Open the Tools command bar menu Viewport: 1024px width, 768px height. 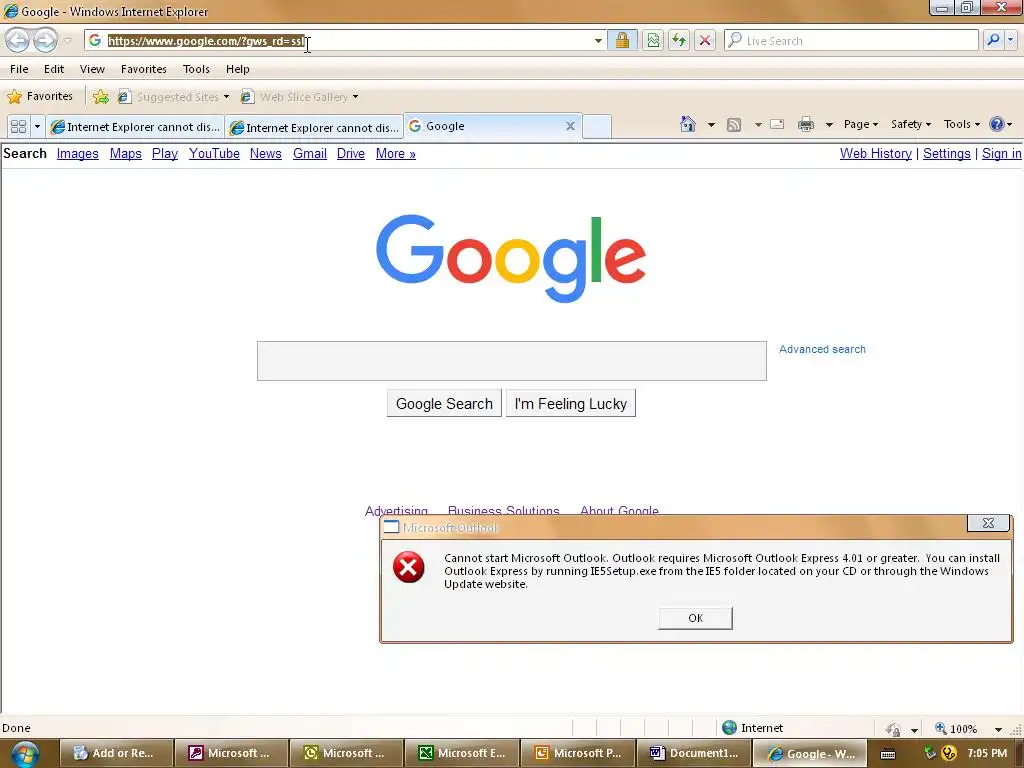coord(961,124)
